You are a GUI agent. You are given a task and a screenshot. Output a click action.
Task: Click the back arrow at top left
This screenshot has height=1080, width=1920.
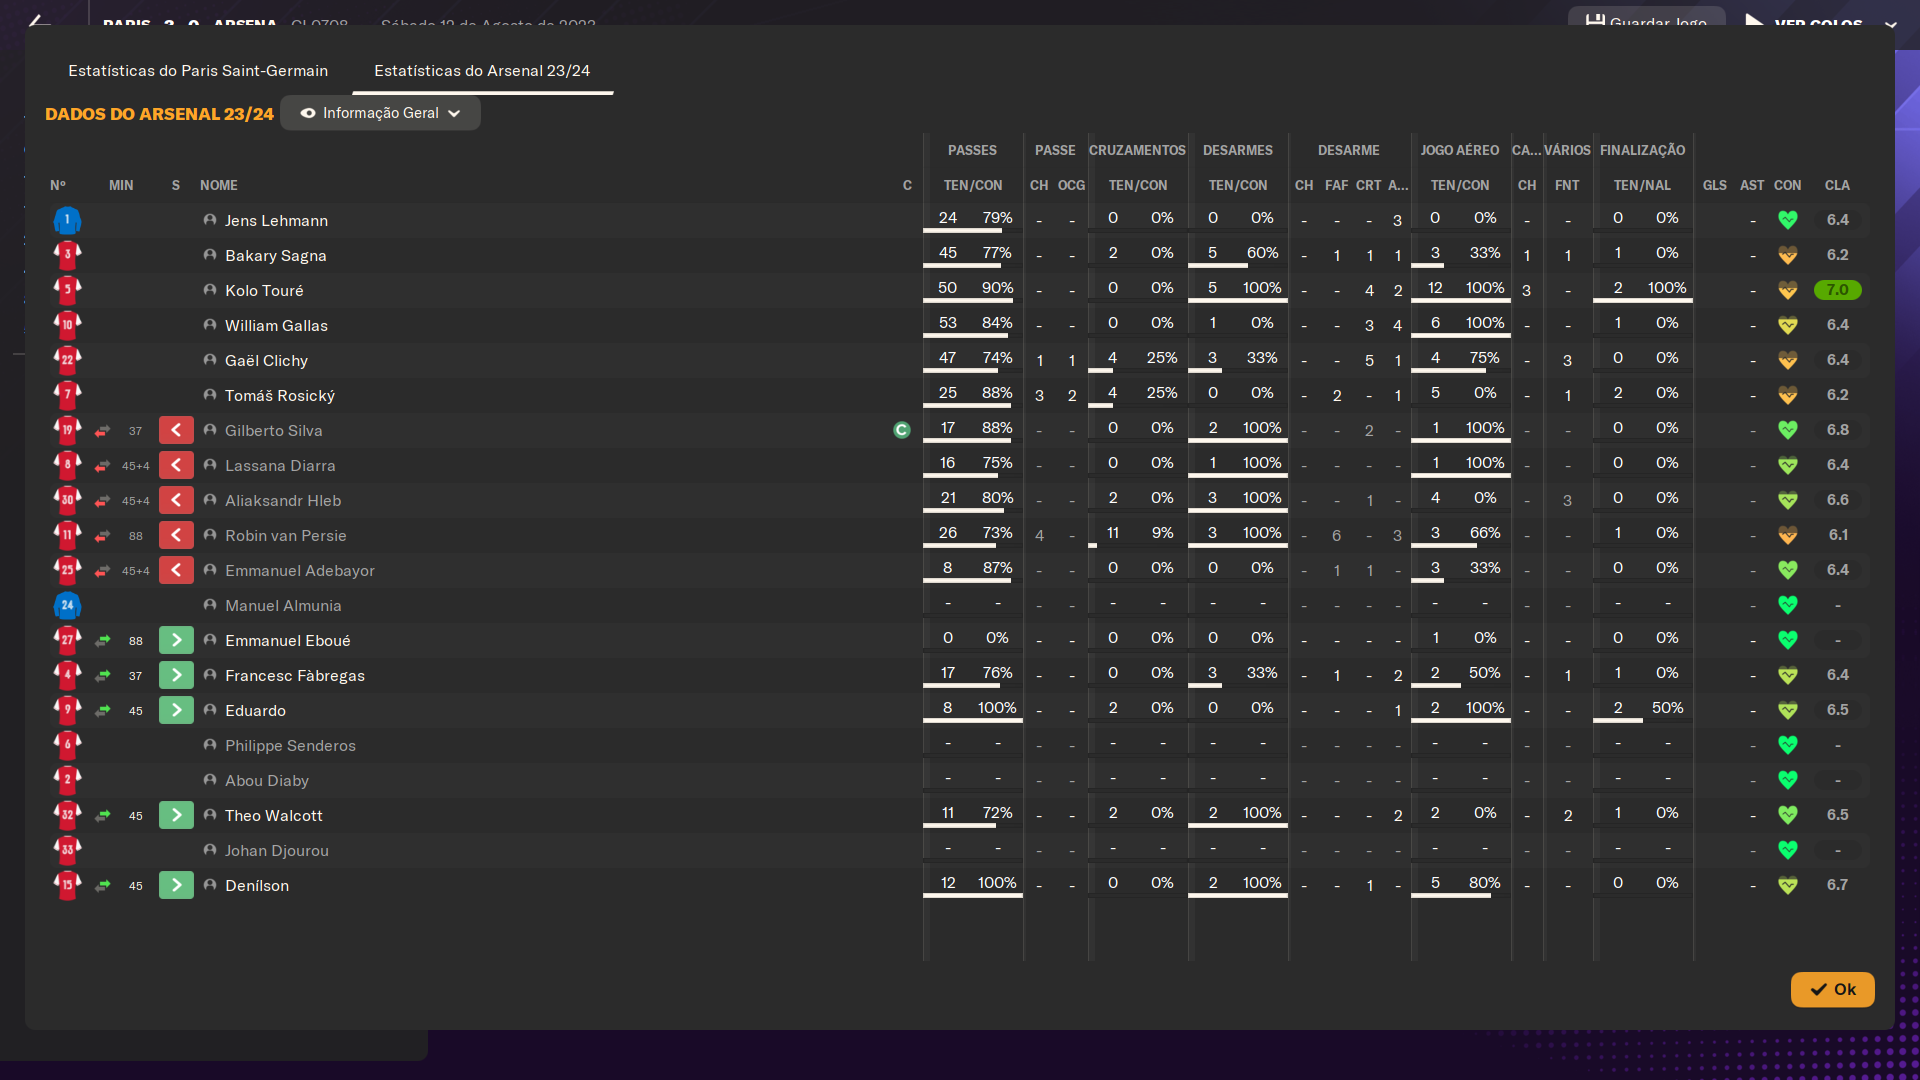click(x=38, y=20)
